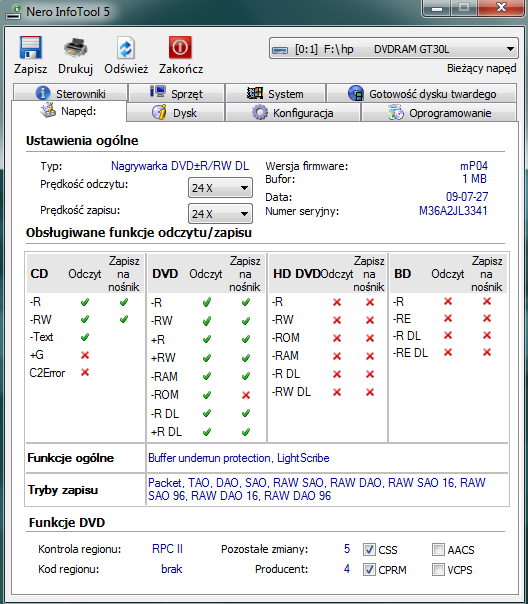Click the Bieżący napęd label
The height and width of the screenshot is (604, 528).
coord(481,68)
